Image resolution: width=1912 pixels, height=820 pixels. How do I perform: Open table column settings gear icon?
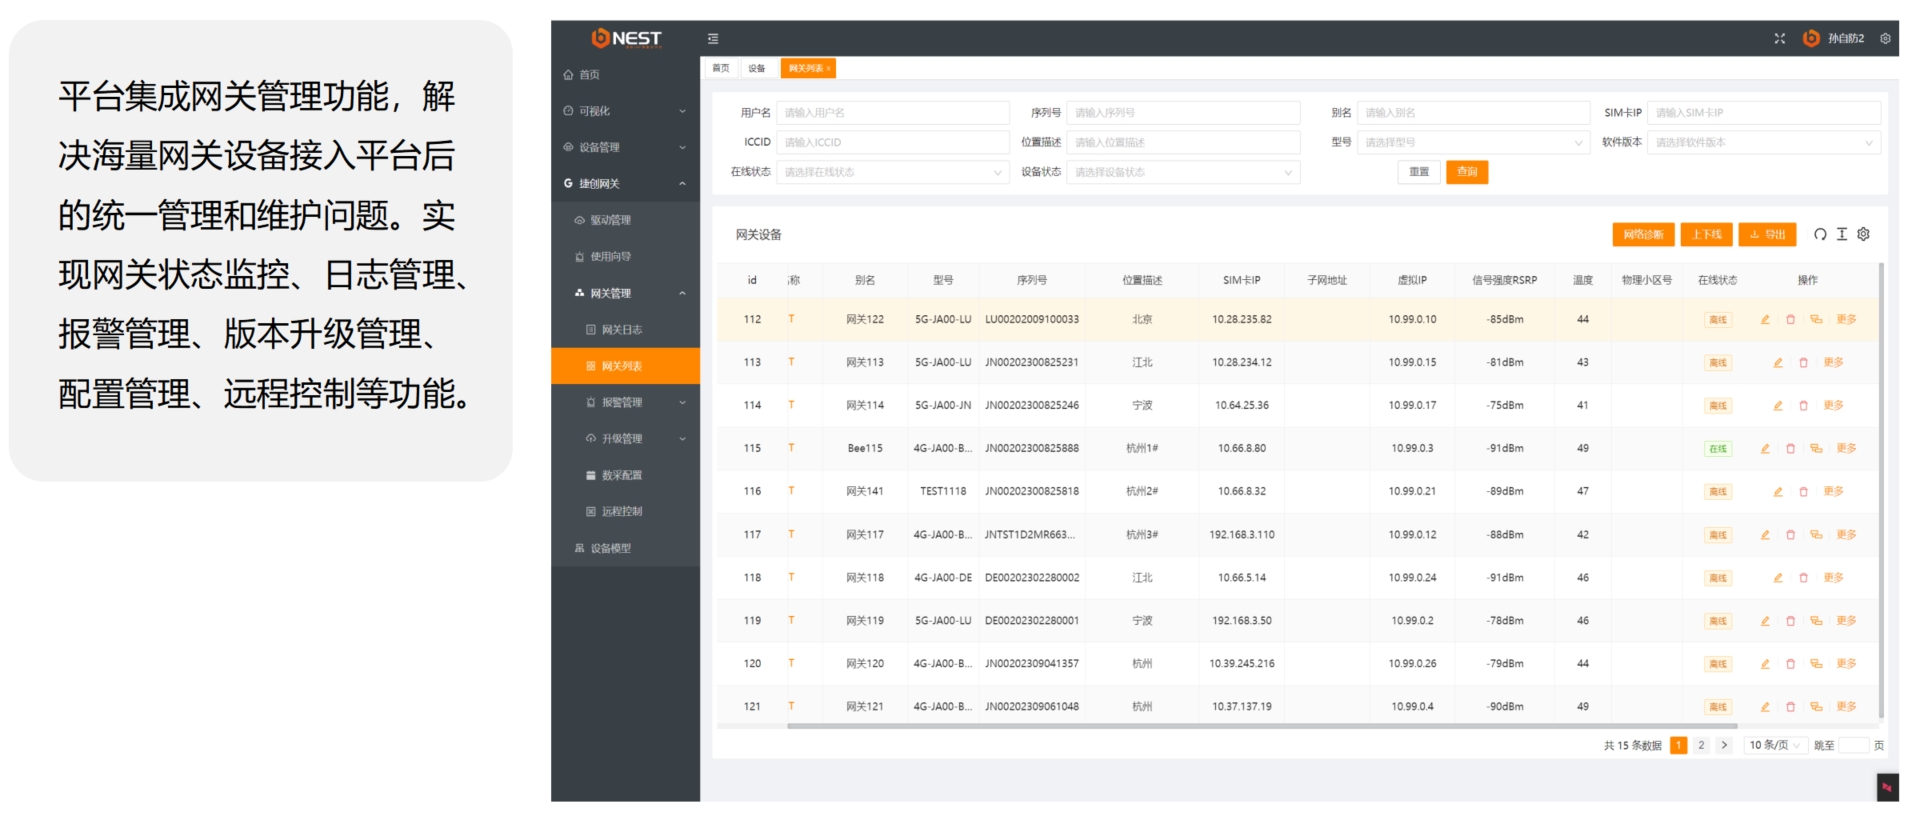pos(1863,234)
